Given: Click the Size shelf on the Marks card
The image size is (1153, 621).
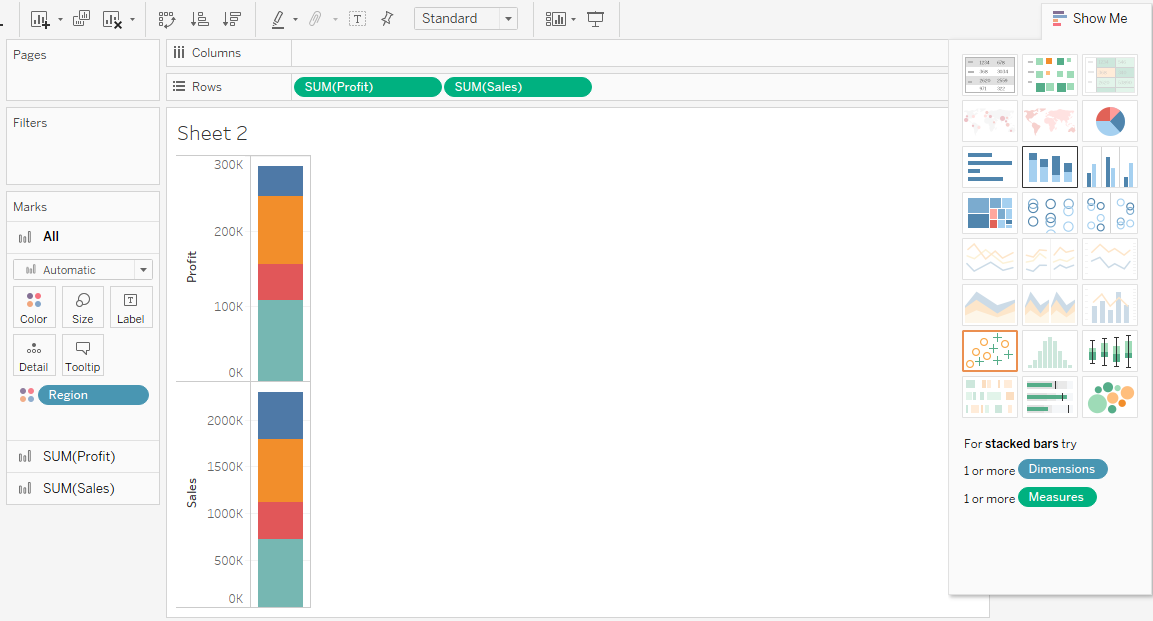Looking at the screenshot, I should click(x=82, y=307).
